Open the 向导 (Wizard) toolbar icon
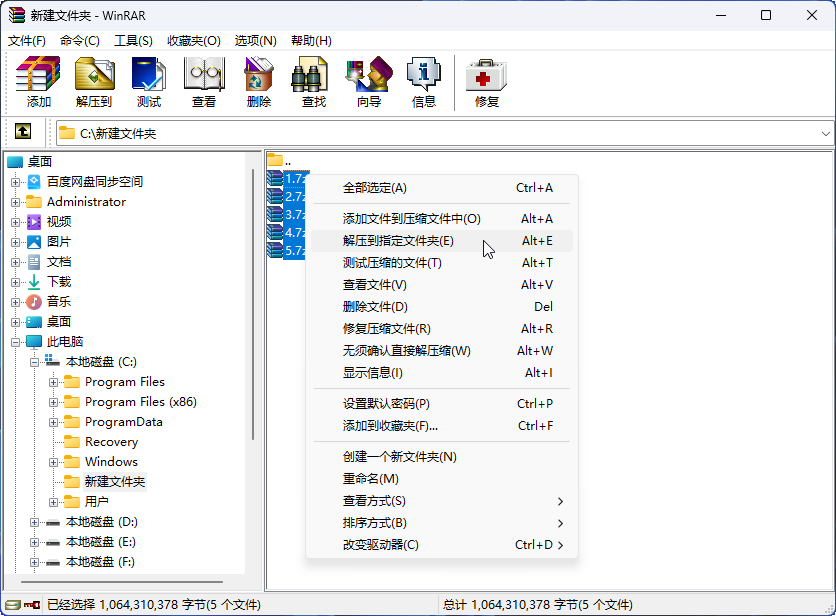Screen dimensions: 836x616 pos(369,82)
